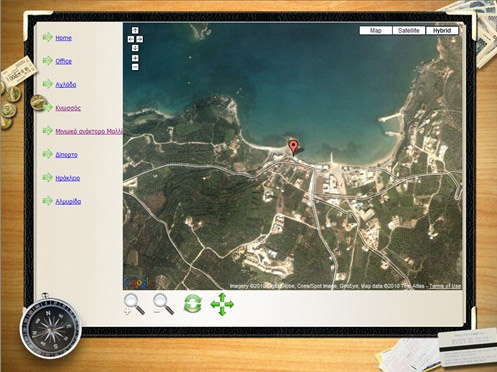Select the red location marker pin
Viewport: 497px width, 372px height.
pos(293,148)
